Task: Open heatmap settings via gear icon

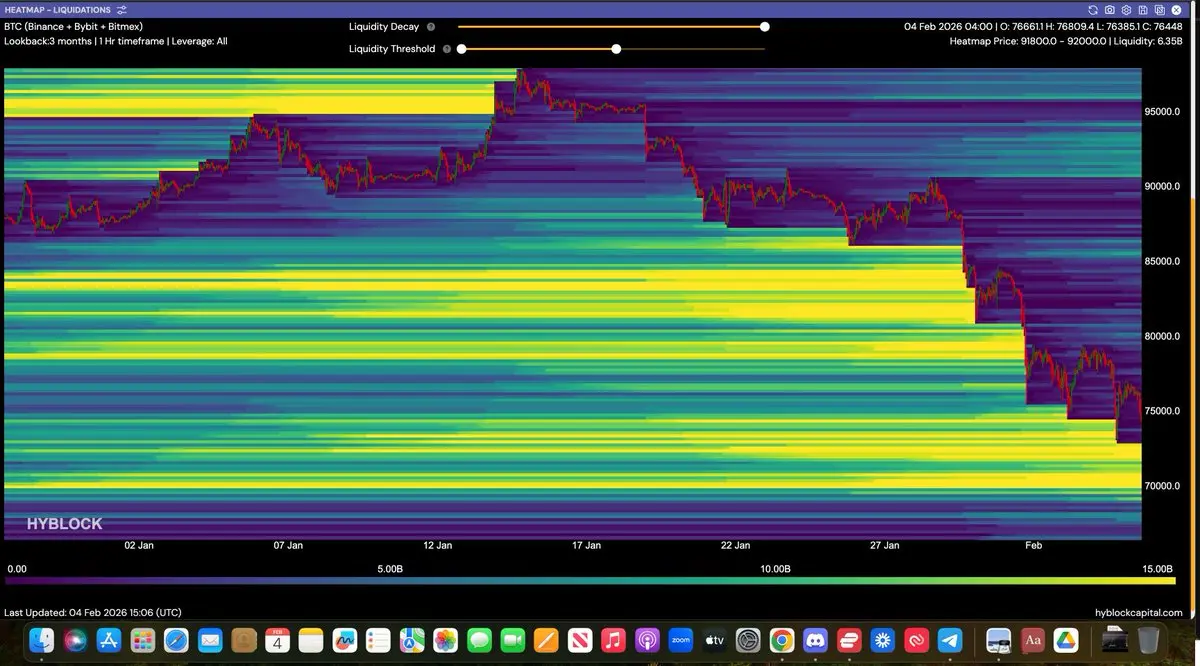Action: click(1126, 9)
